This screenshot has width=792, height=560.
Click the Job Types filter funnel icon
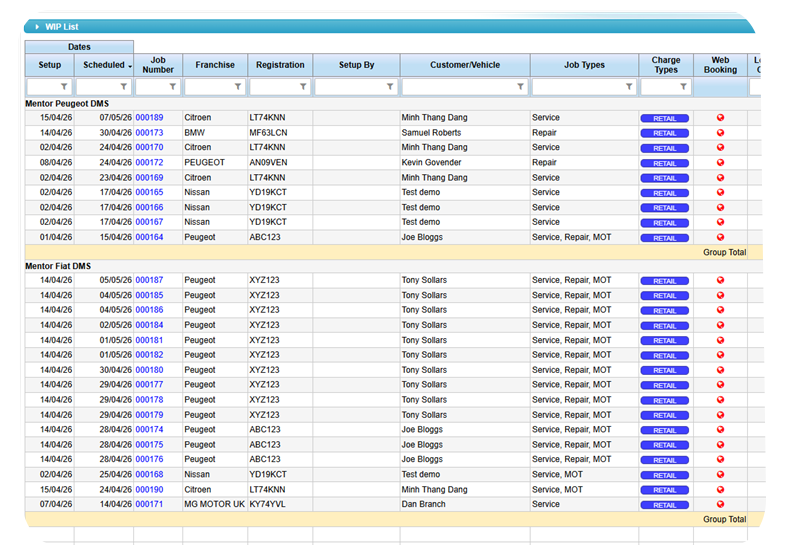[628, 88]
